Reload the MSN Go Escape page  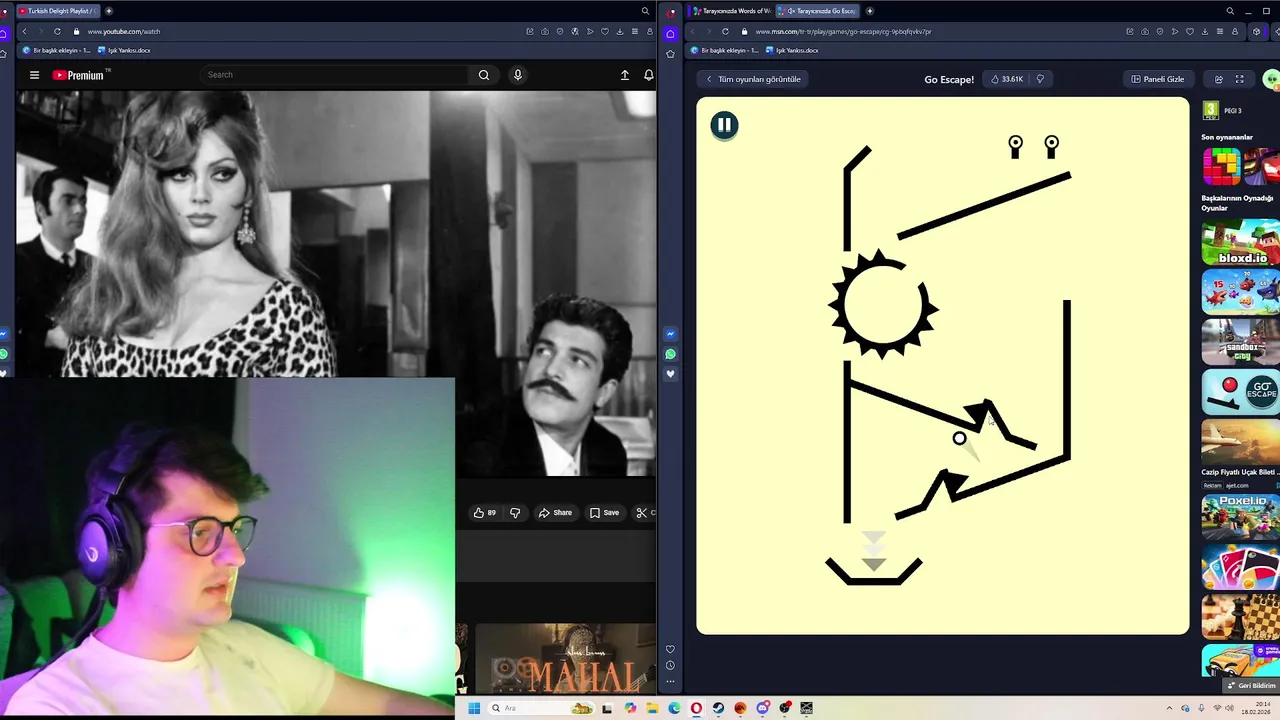(x=725, y=31)
